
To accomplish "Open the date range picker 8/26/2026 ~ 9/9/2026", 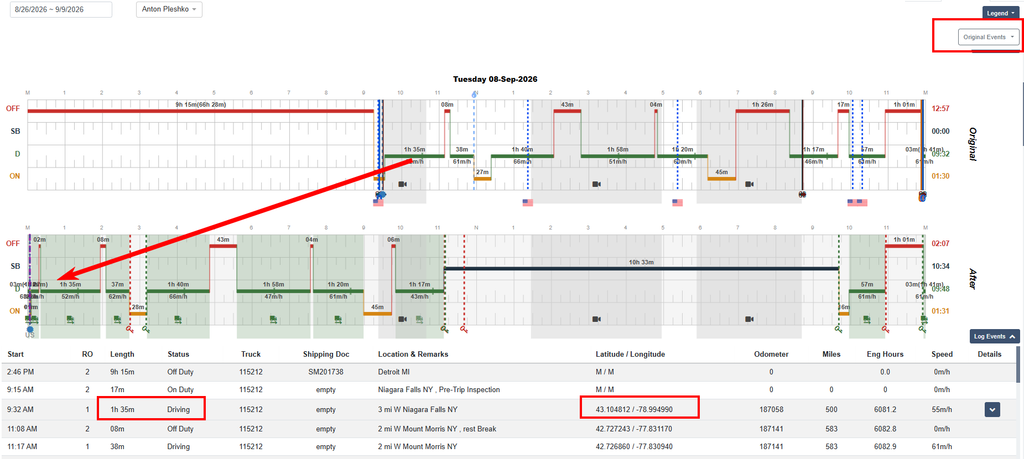I will click(61, 10).
